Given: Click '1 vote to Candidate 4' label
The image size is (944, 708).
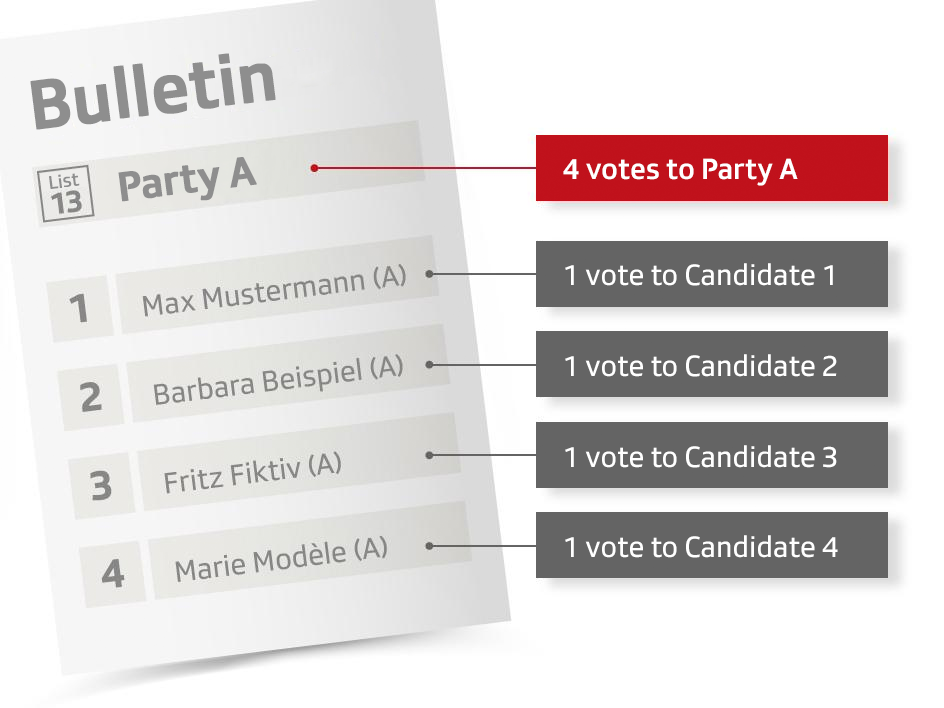Looking at the screenshot, I should click(711, 546).
